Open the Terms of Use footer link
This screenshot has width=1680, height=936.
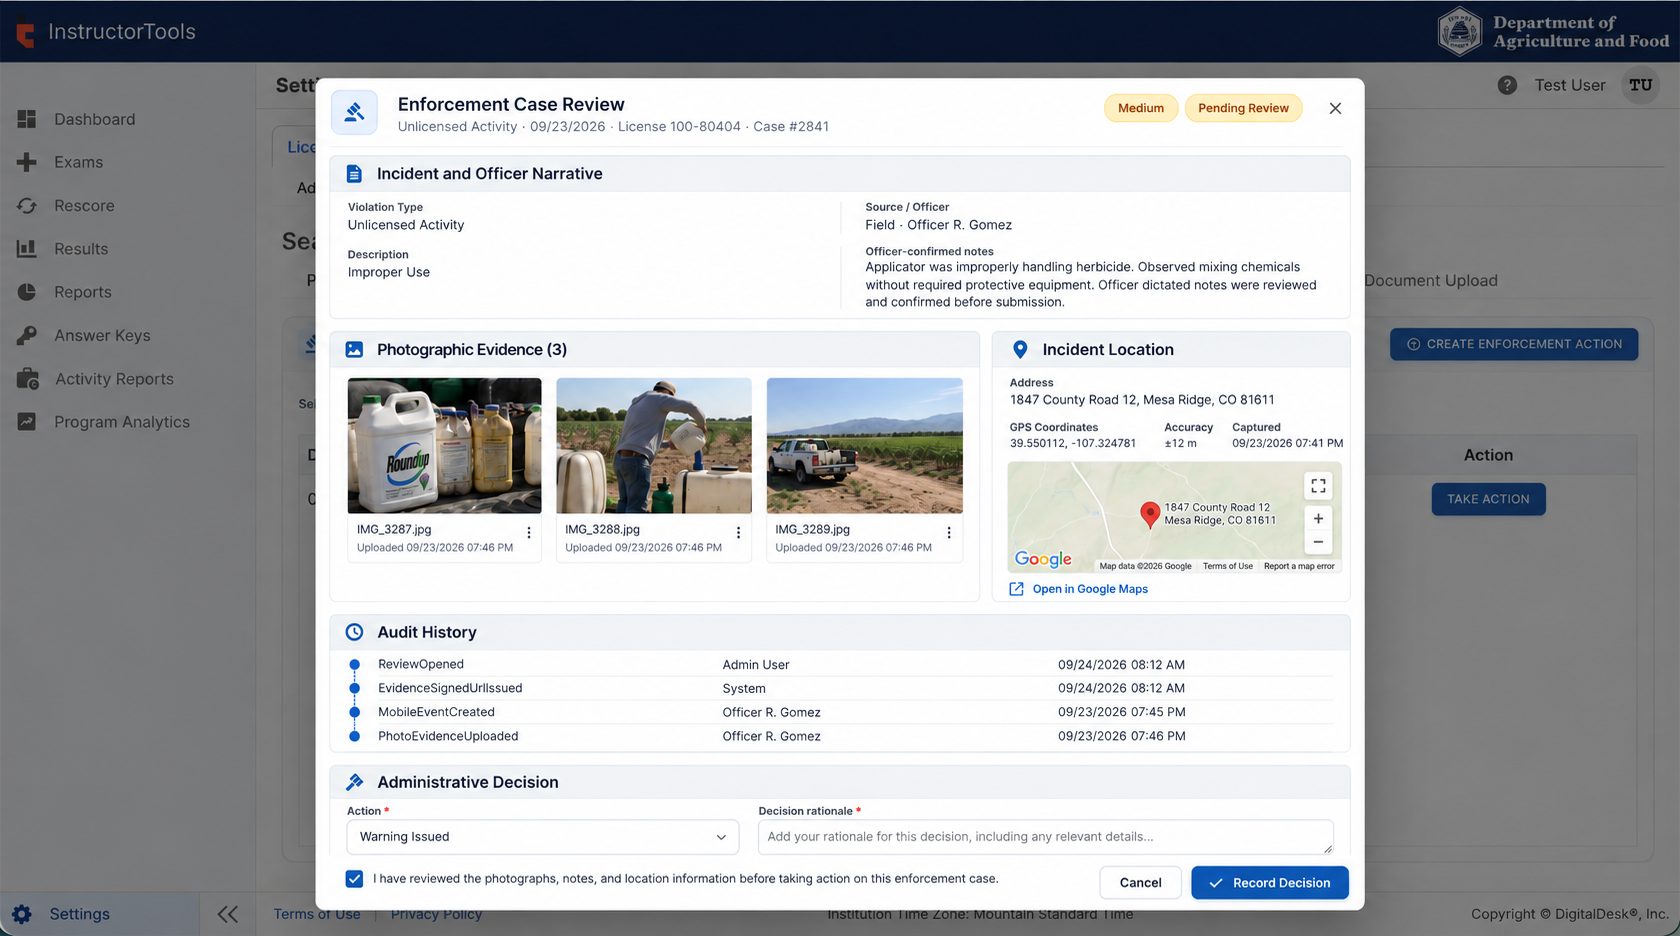click(317, 914)
